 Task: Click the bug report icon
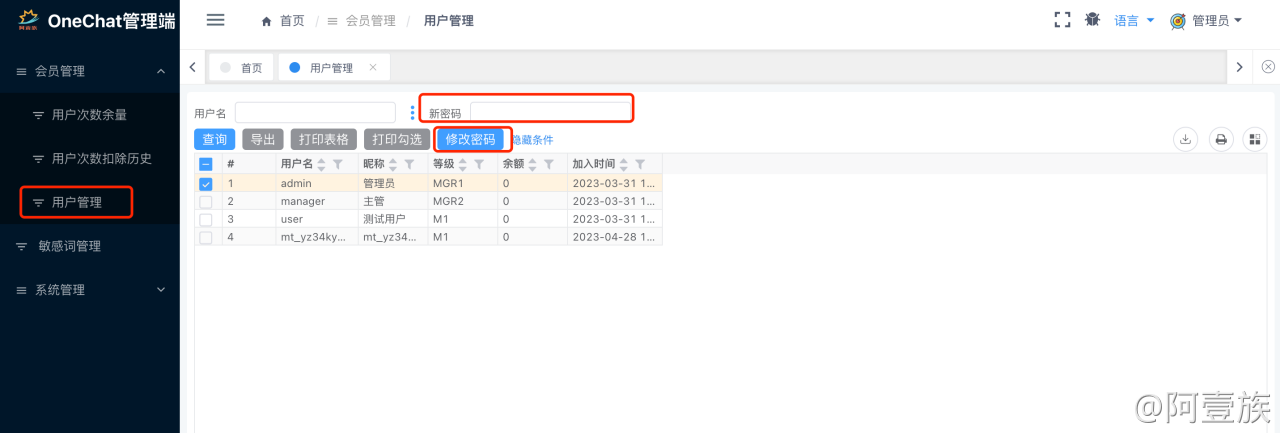(x=1092, y=20)
